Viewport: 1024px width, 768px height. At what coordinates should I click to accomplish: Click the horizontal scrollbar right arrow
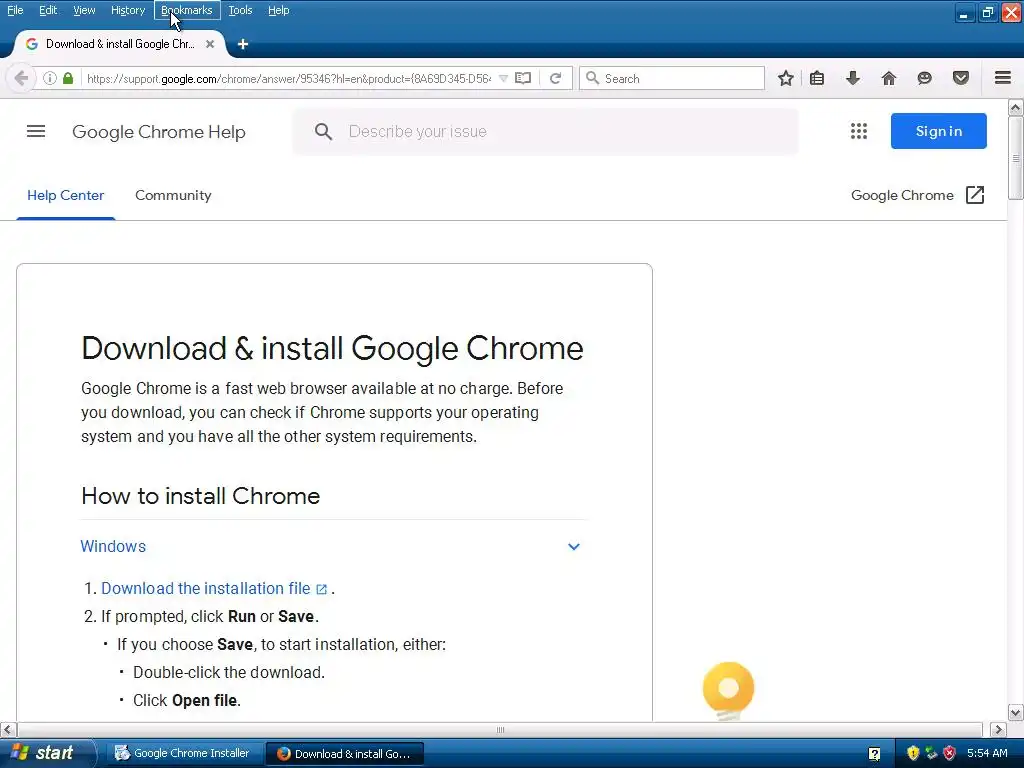tap(999, 729)
